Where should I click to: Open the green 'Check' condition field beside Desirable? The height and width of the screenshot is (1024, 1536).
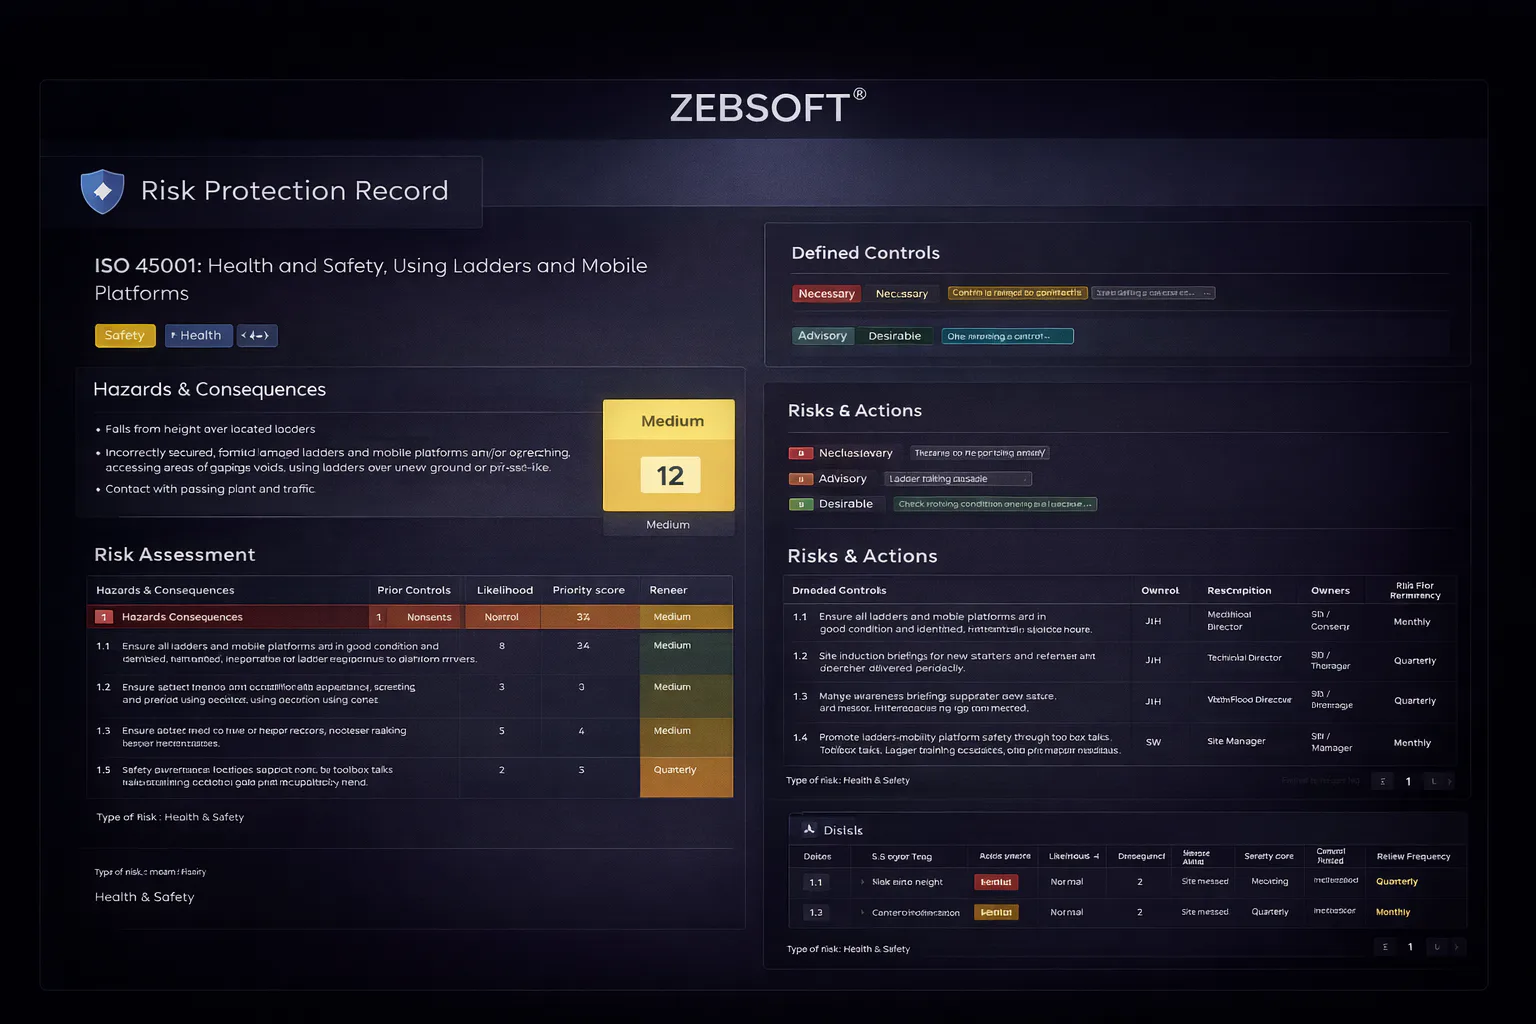(995, 504)
